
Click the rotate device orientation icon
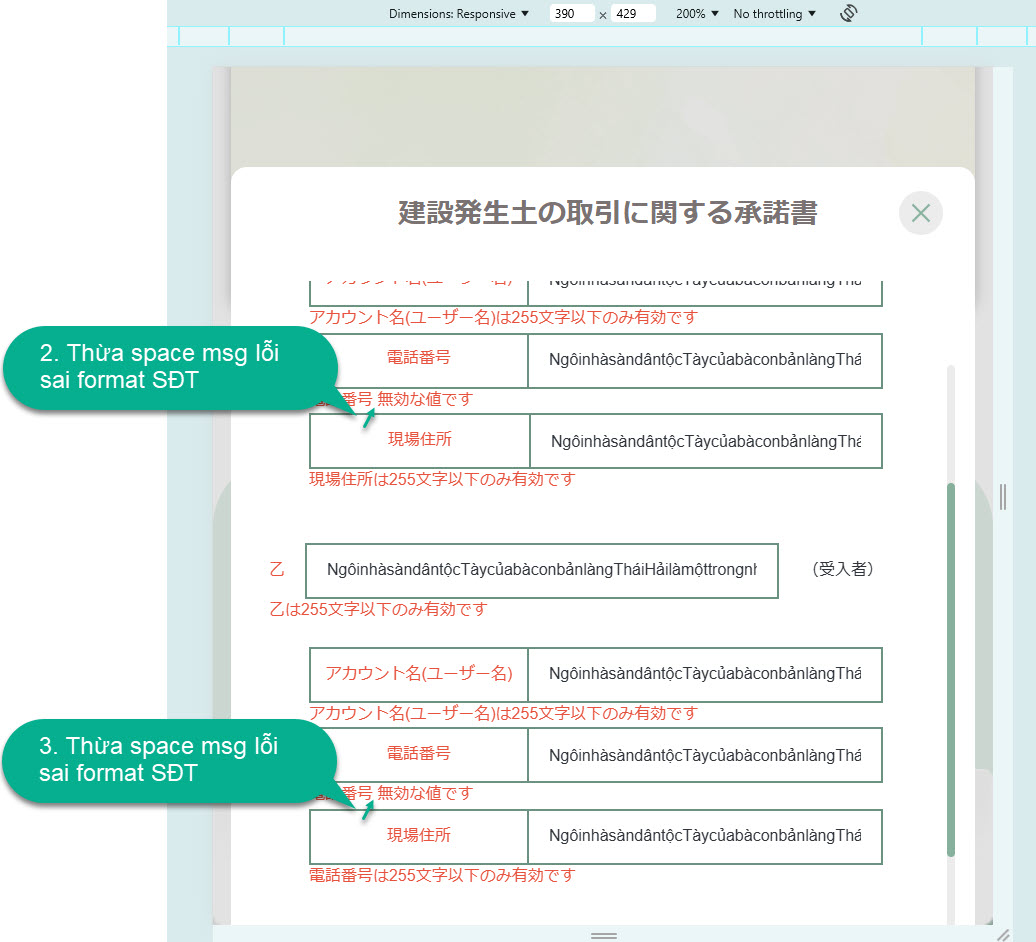[849, 14]
